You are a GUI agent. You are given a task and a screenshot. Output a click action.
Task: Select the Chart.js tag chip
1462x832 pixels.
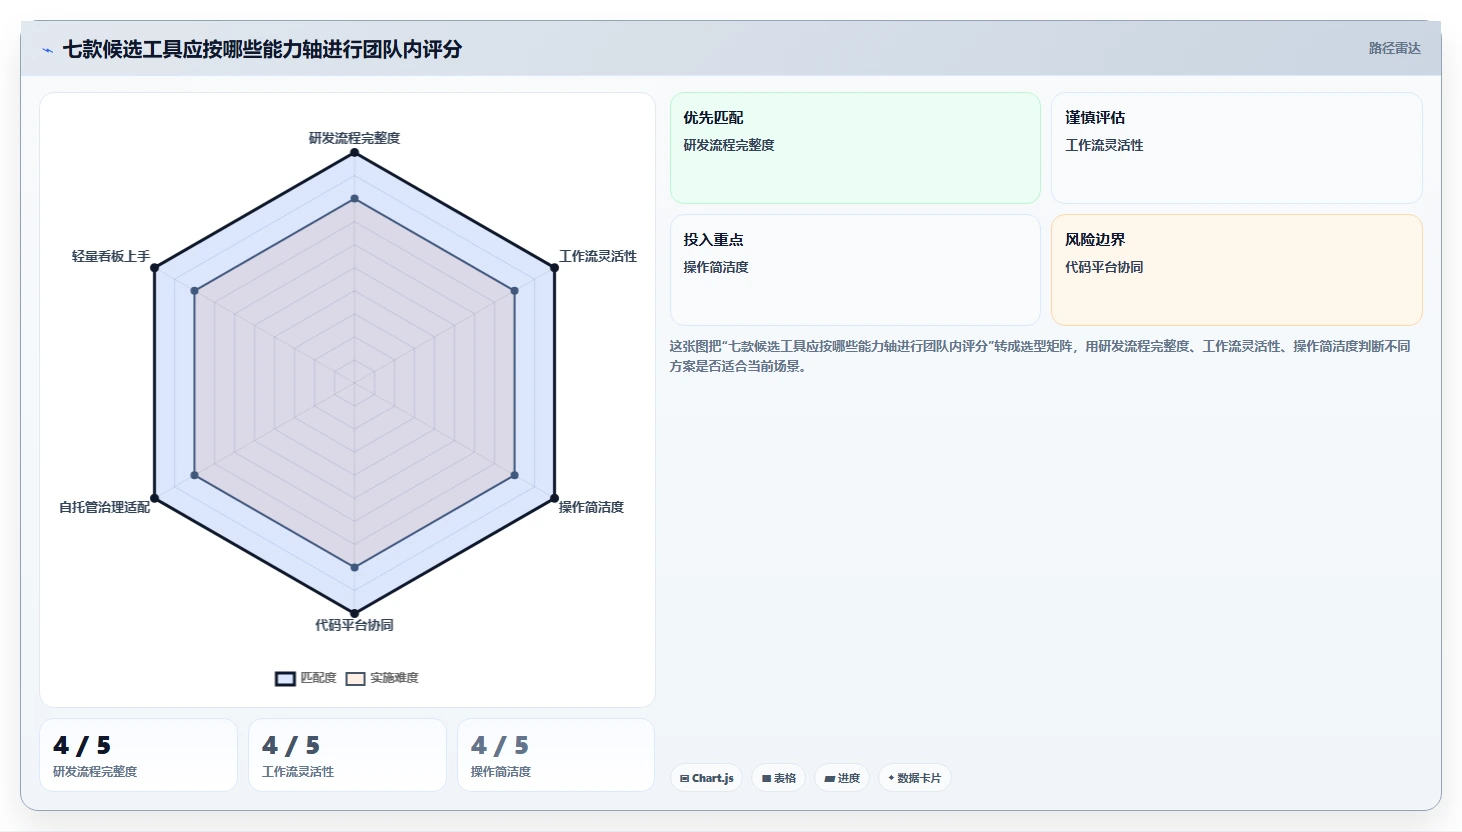pyautogui.click(x=706, y=778)
